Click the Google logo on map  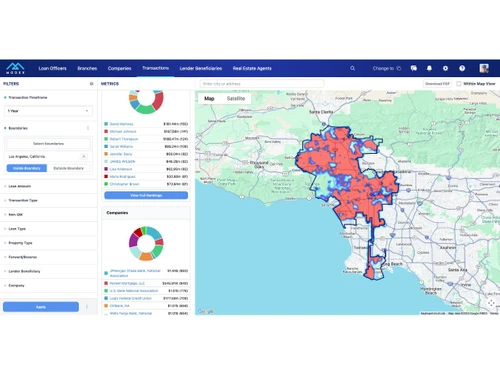click(206, 311)
